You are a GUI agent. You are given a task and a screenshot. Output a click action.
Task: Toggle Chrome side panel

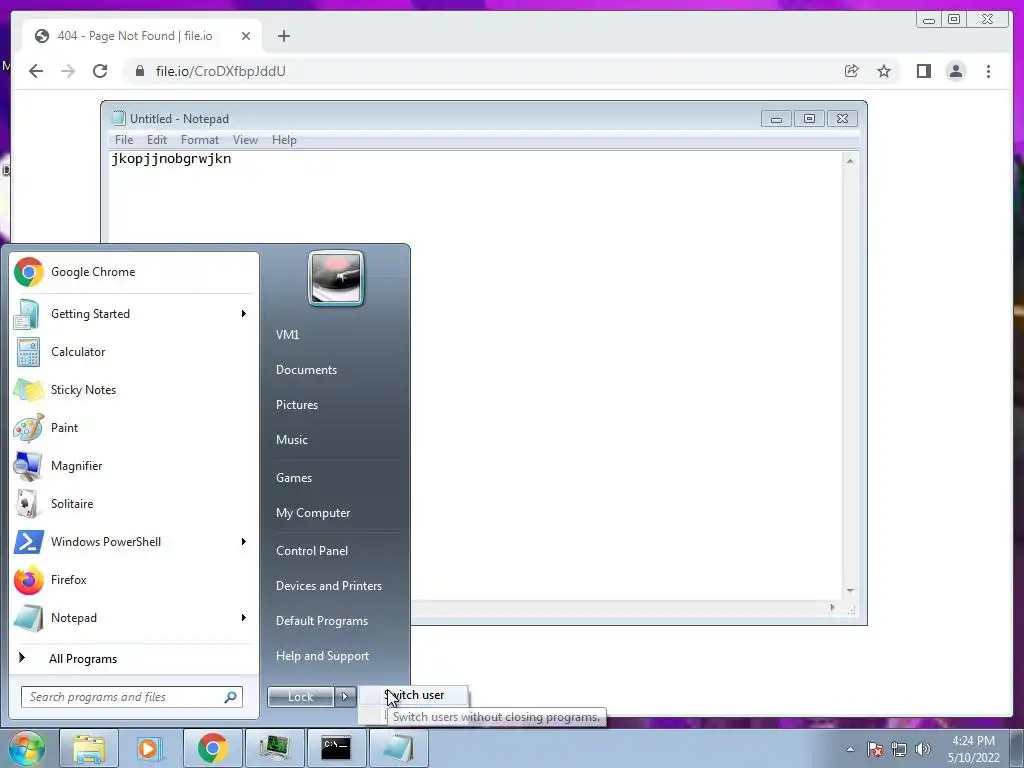pos(923,71)
